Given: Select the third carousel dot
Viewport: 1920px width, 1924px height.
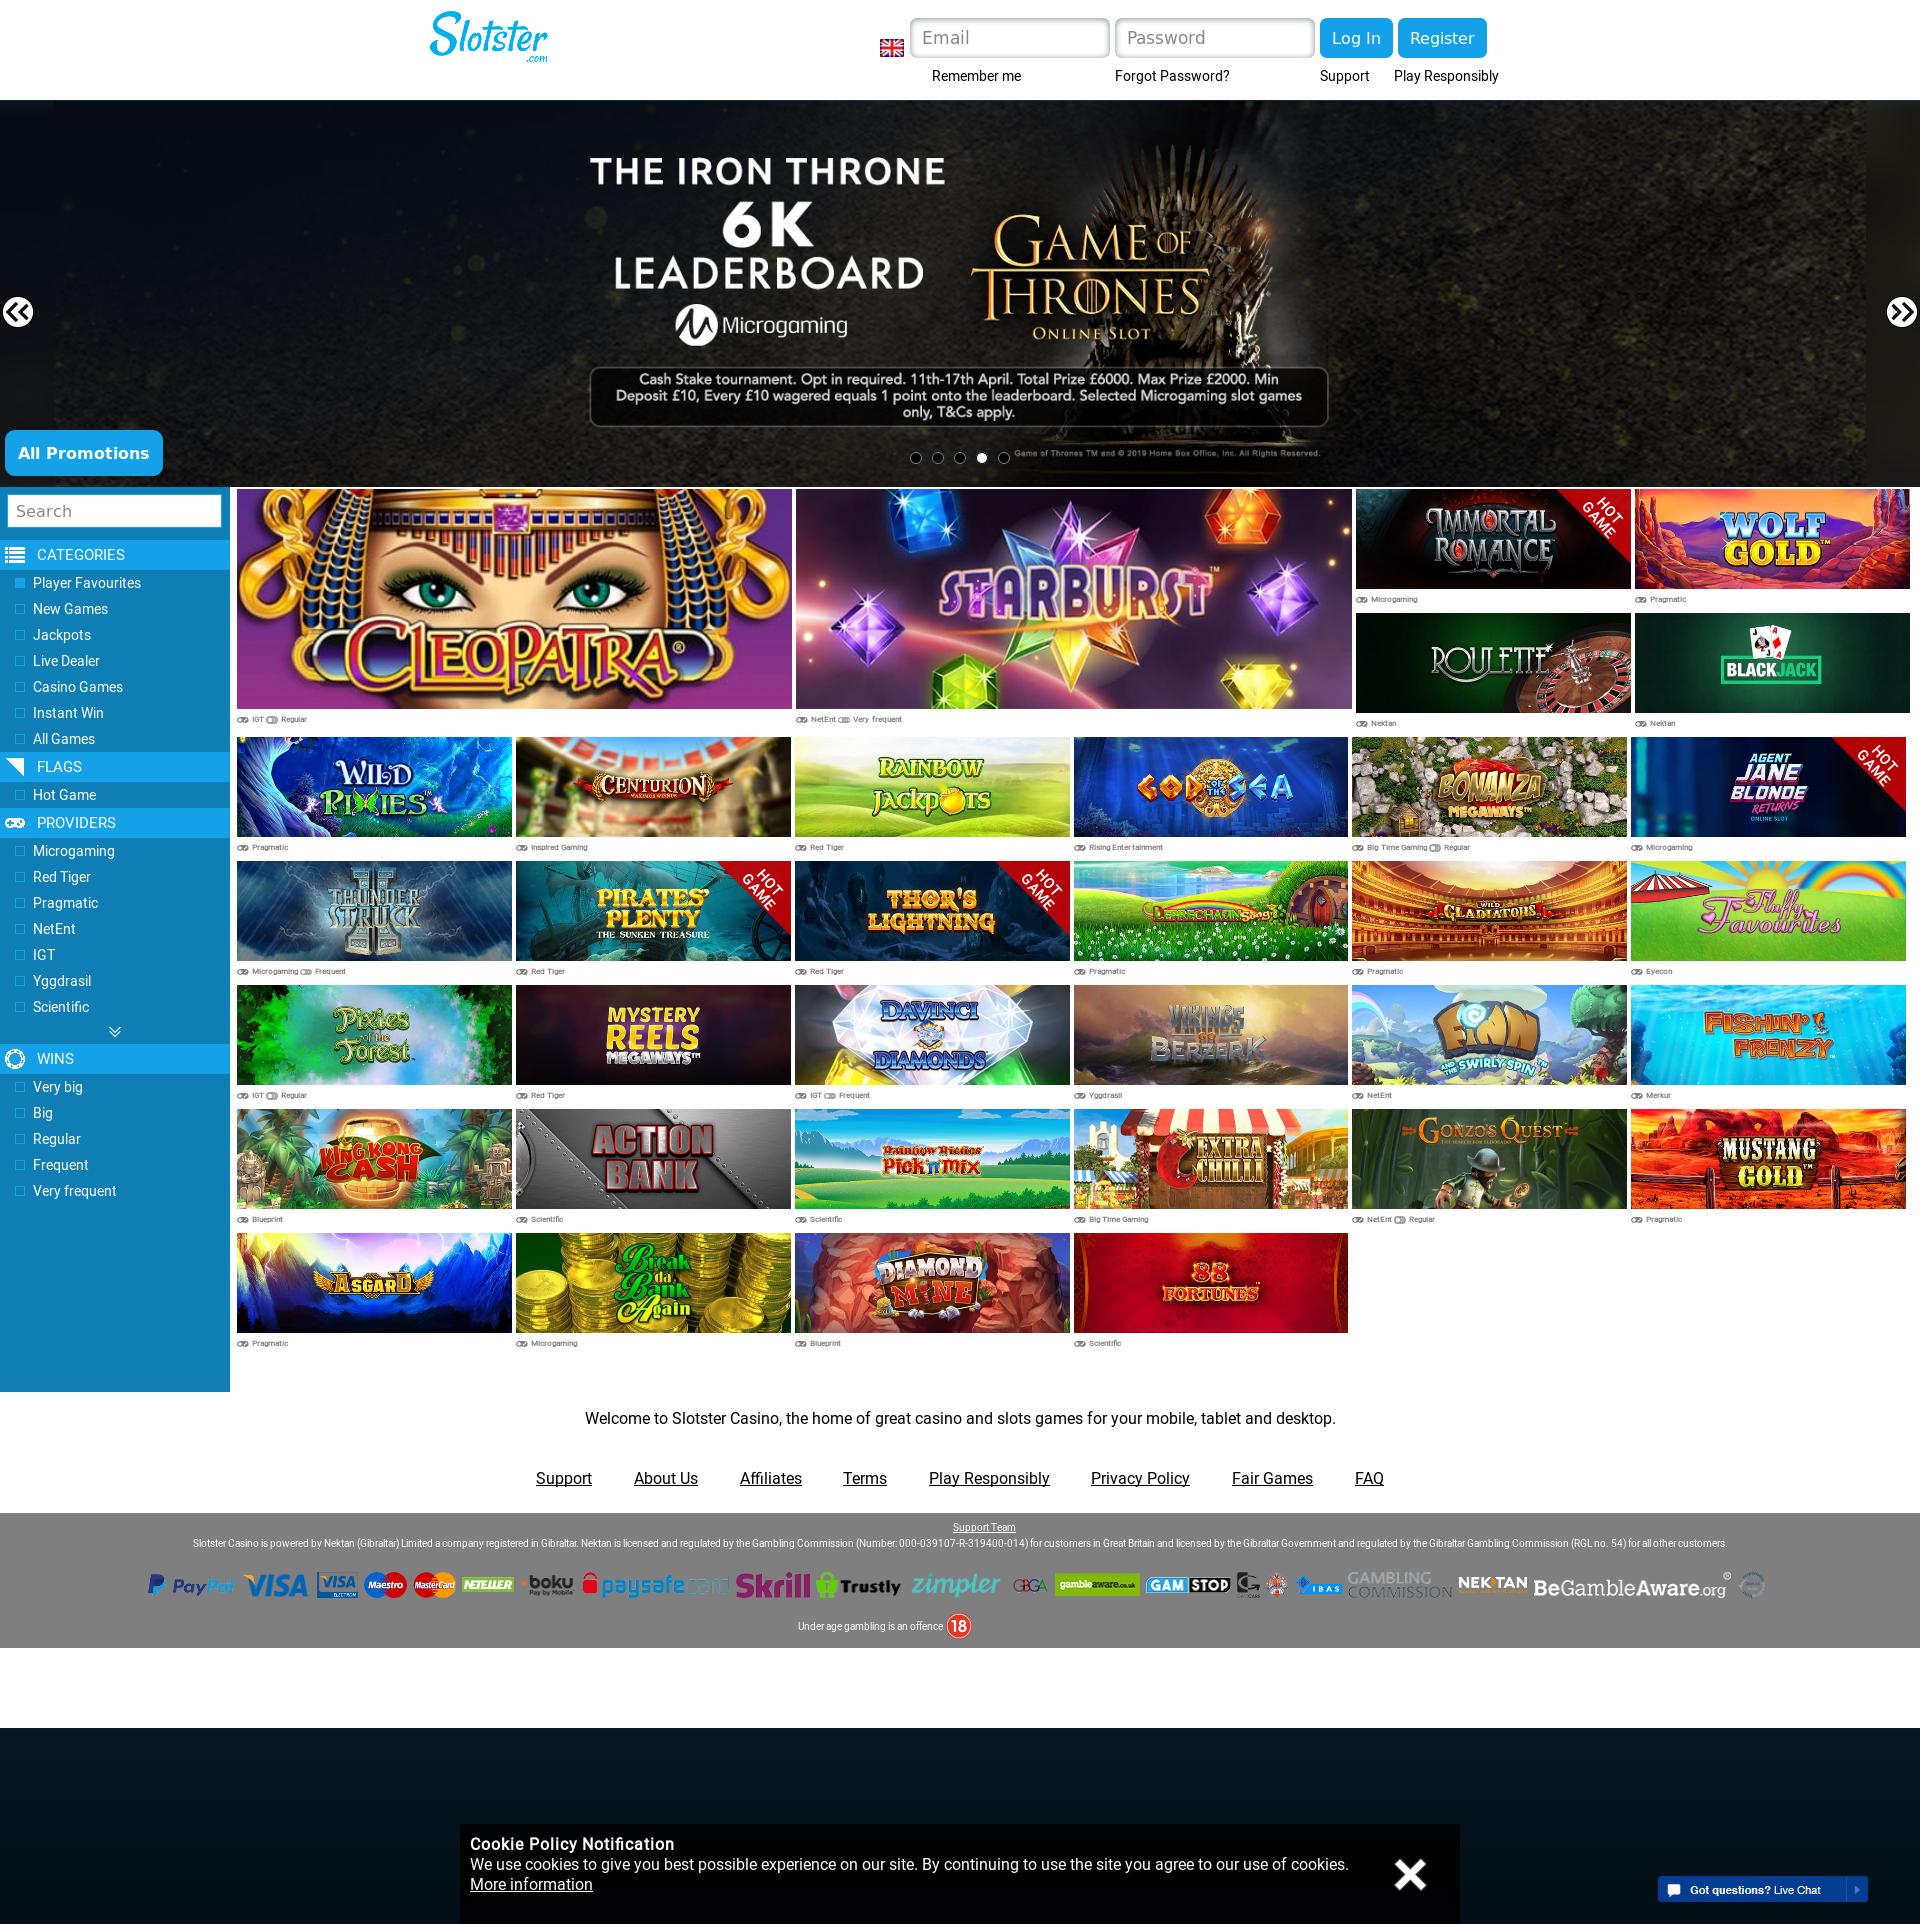Looking at the screenshot, I should (x=960, y=458).
